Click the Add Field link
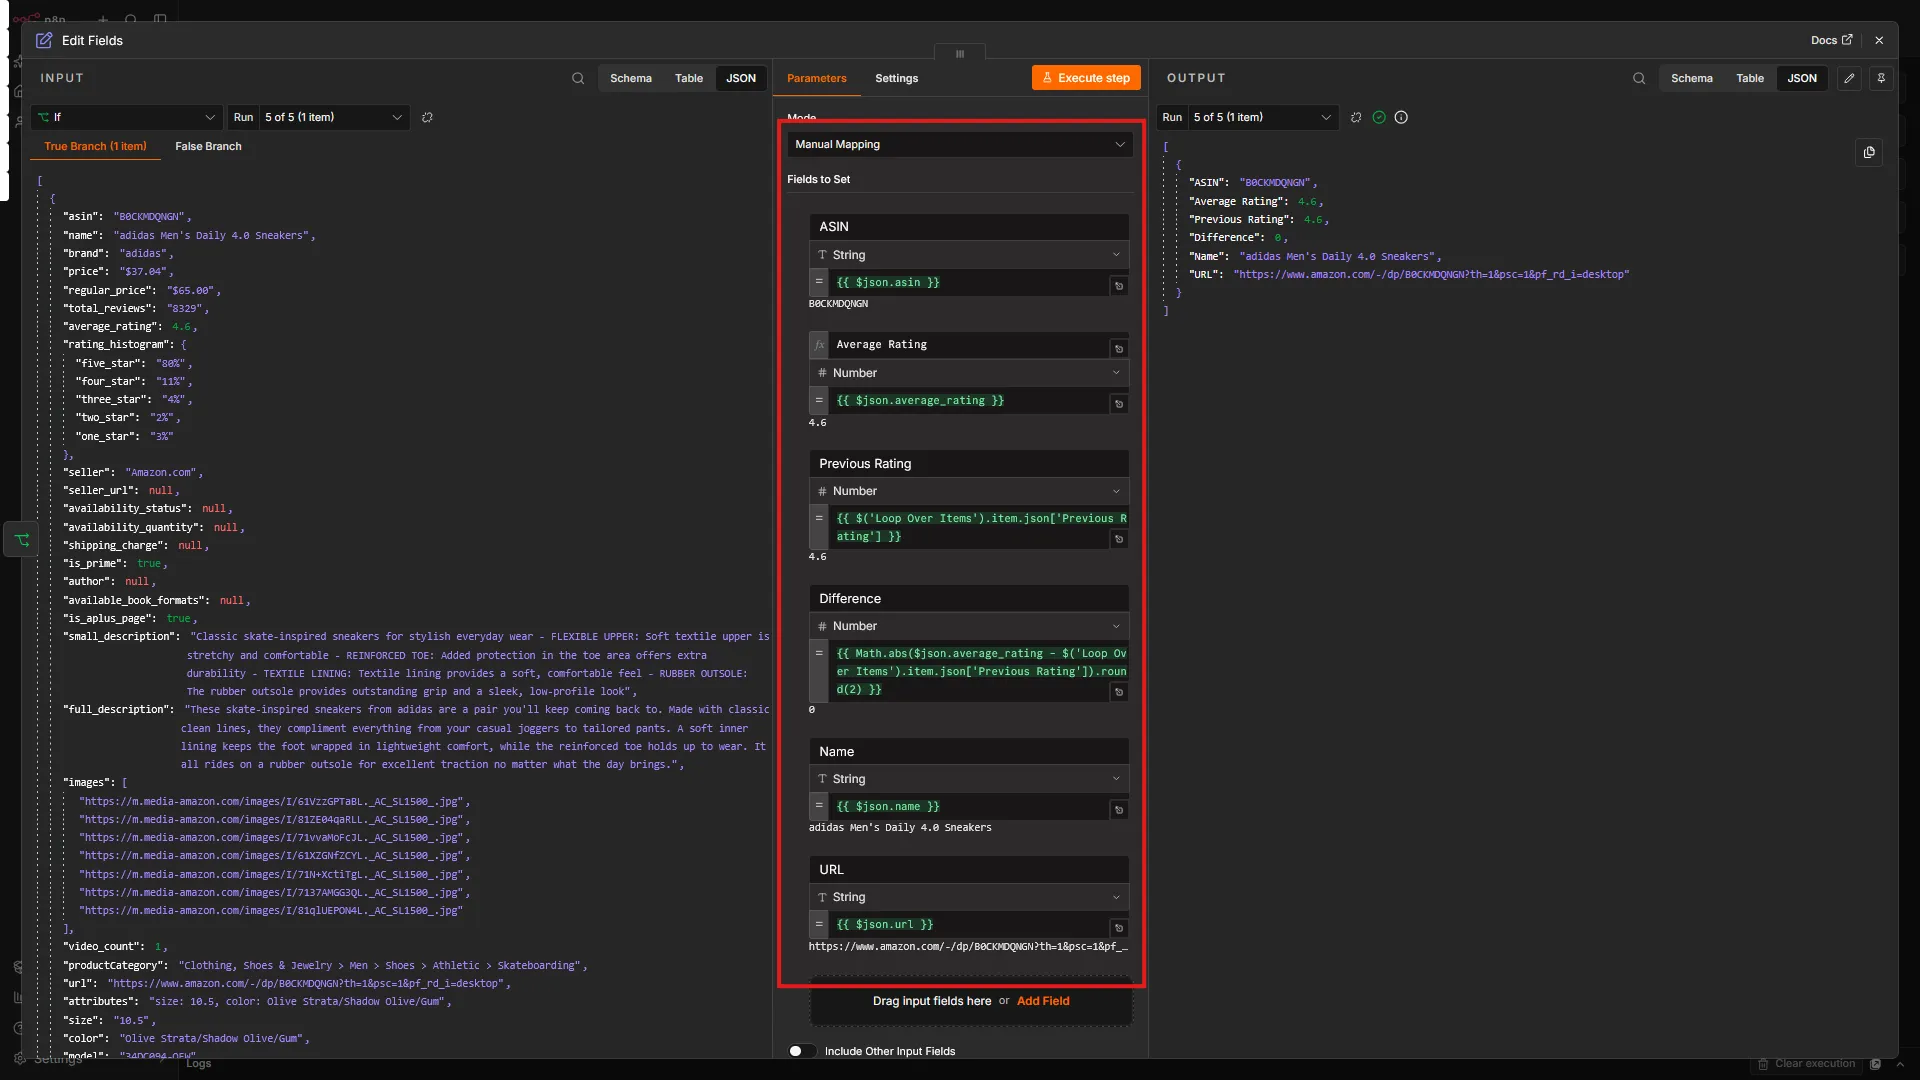This screenshot has width=1920, height=1080. click(1043, 1001)
